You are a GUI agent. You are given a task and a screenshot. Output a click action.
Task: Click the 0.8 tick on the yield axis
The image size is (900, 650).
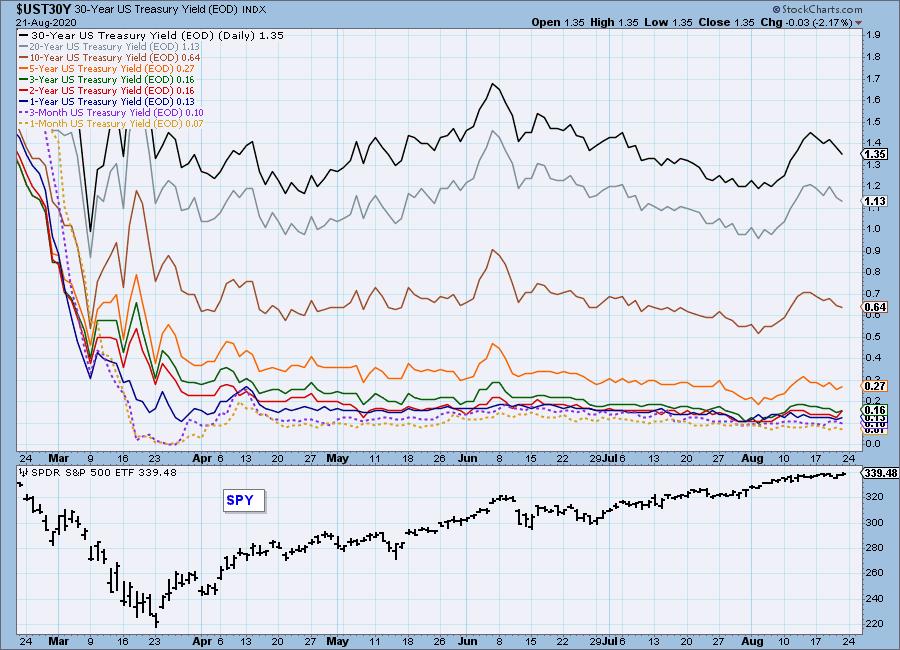click(x=873, y=272)
